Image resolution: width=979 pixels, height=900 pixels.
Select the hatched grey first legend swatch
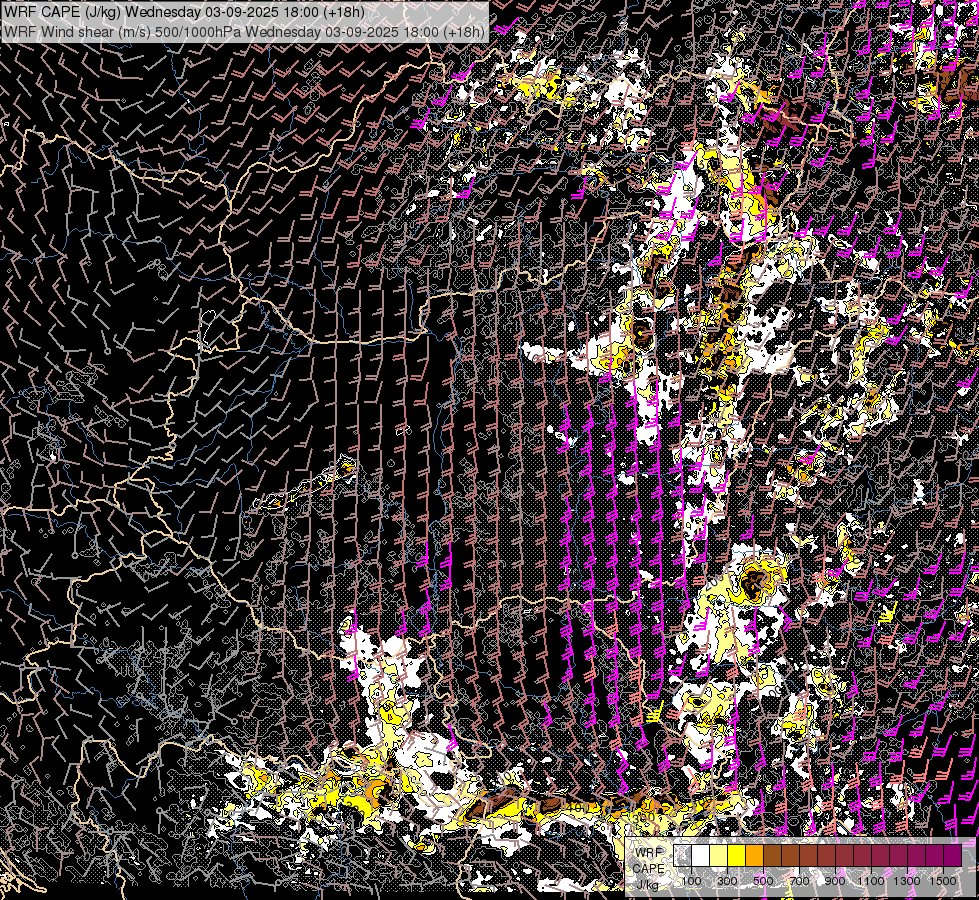682,855
